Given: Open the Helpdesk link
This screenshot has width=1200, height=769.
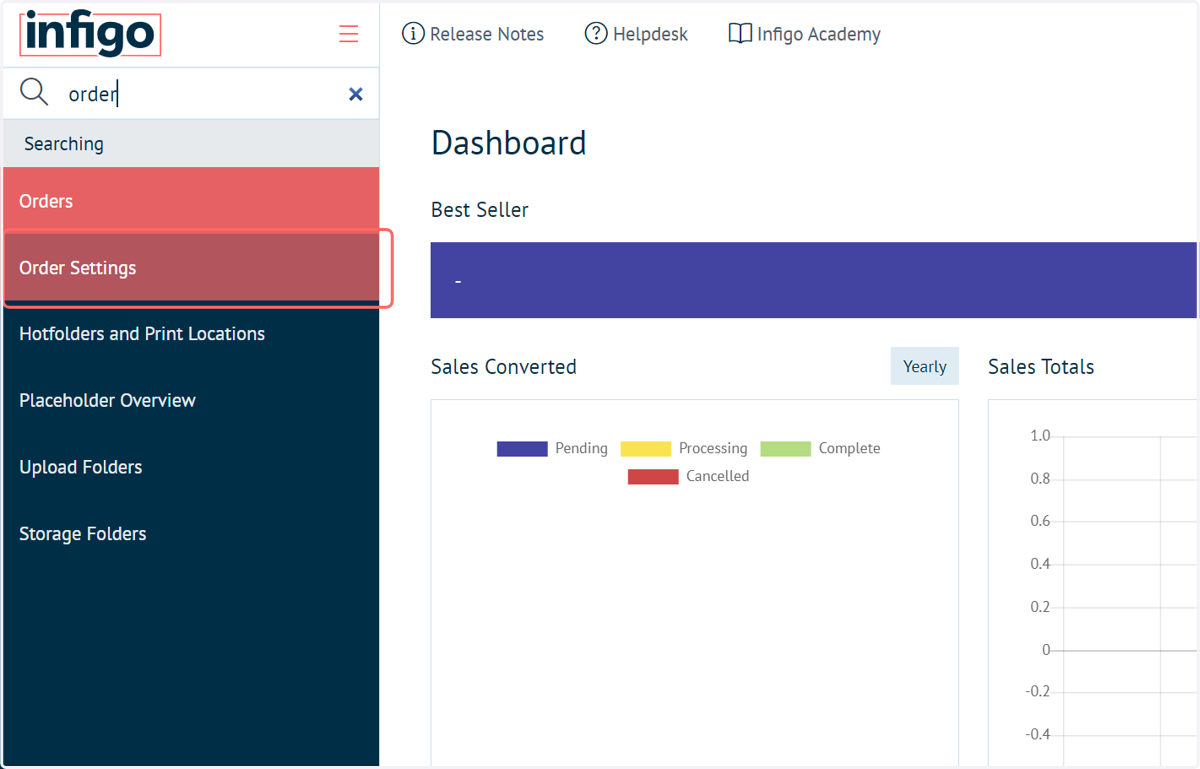Looking at the screenshot, I should [650, 34].
